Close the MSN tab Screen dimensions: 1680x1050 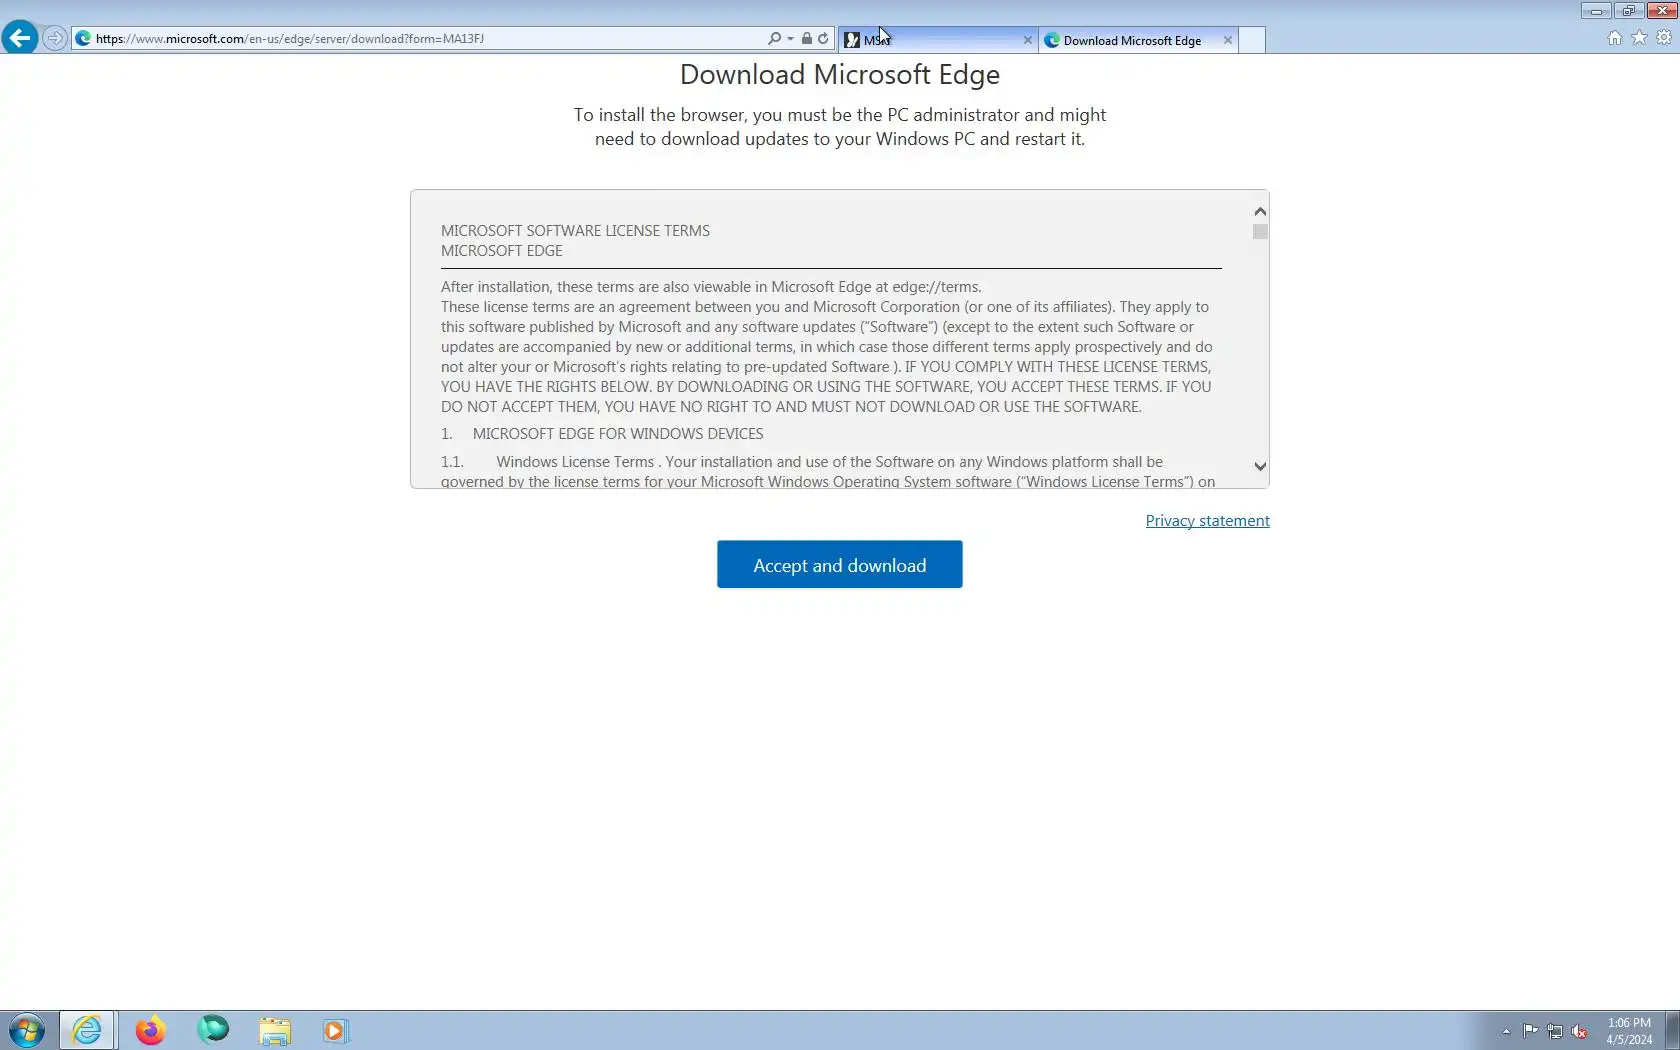click(1027, 40)
